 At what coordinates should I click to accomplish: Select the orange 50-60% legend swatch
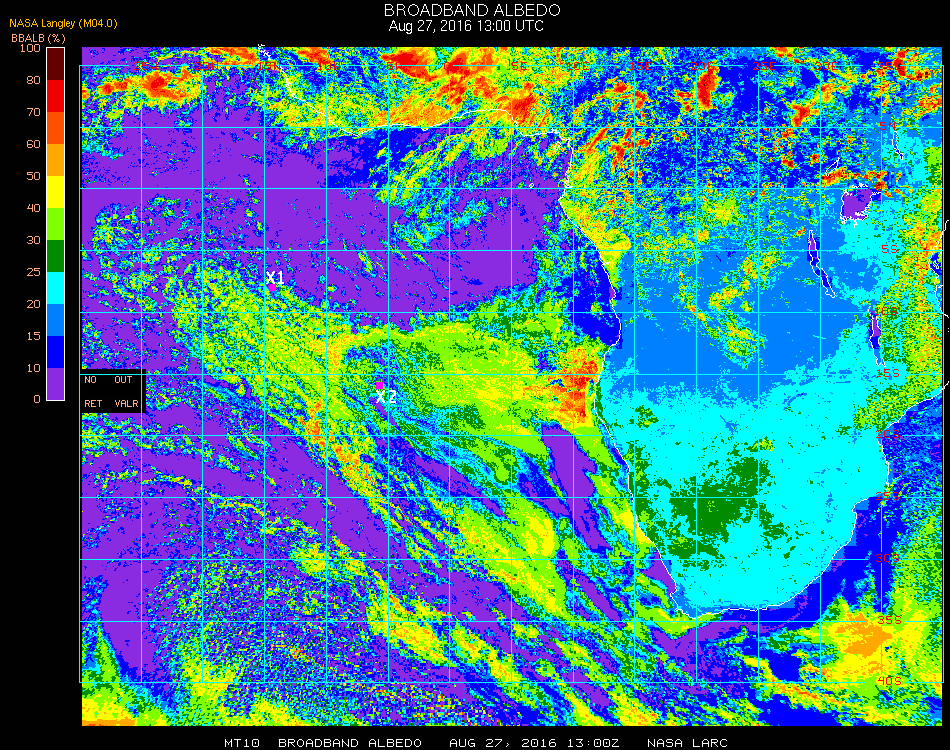tap(55, 160)
